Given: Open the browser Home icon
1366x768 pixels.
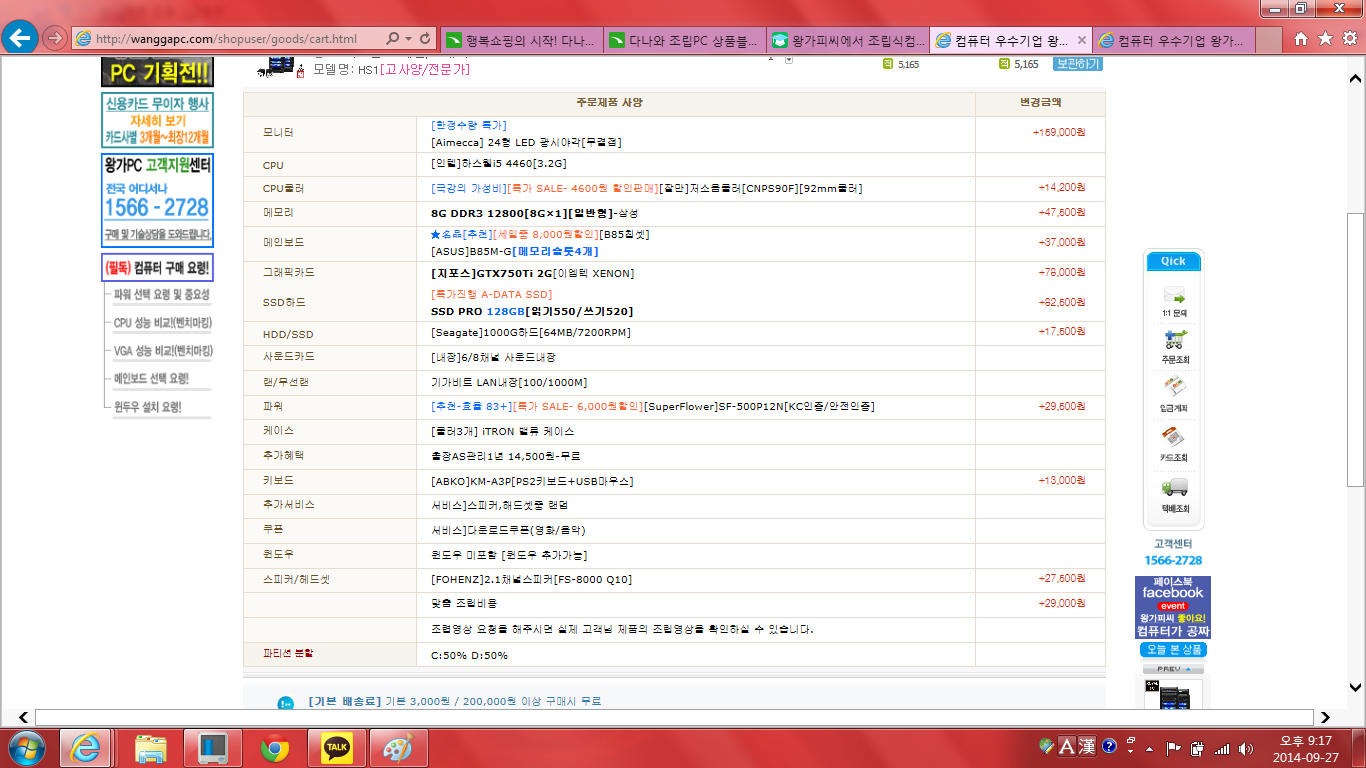Looking at the screenshot, I should coord(1300,39).
